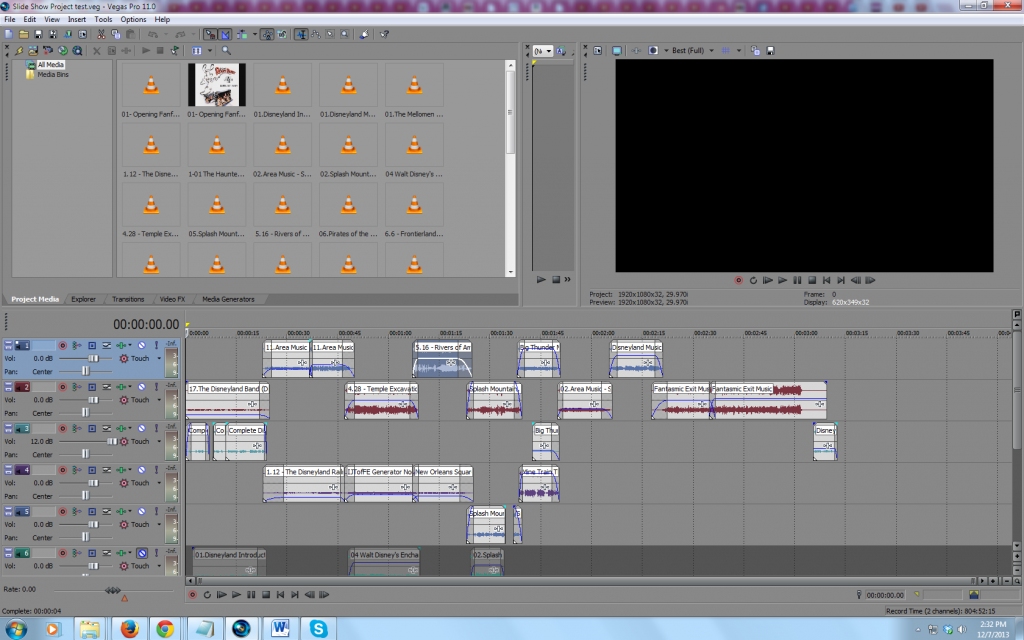Open Interactive Tutorials icon

[x=364, y=34]
